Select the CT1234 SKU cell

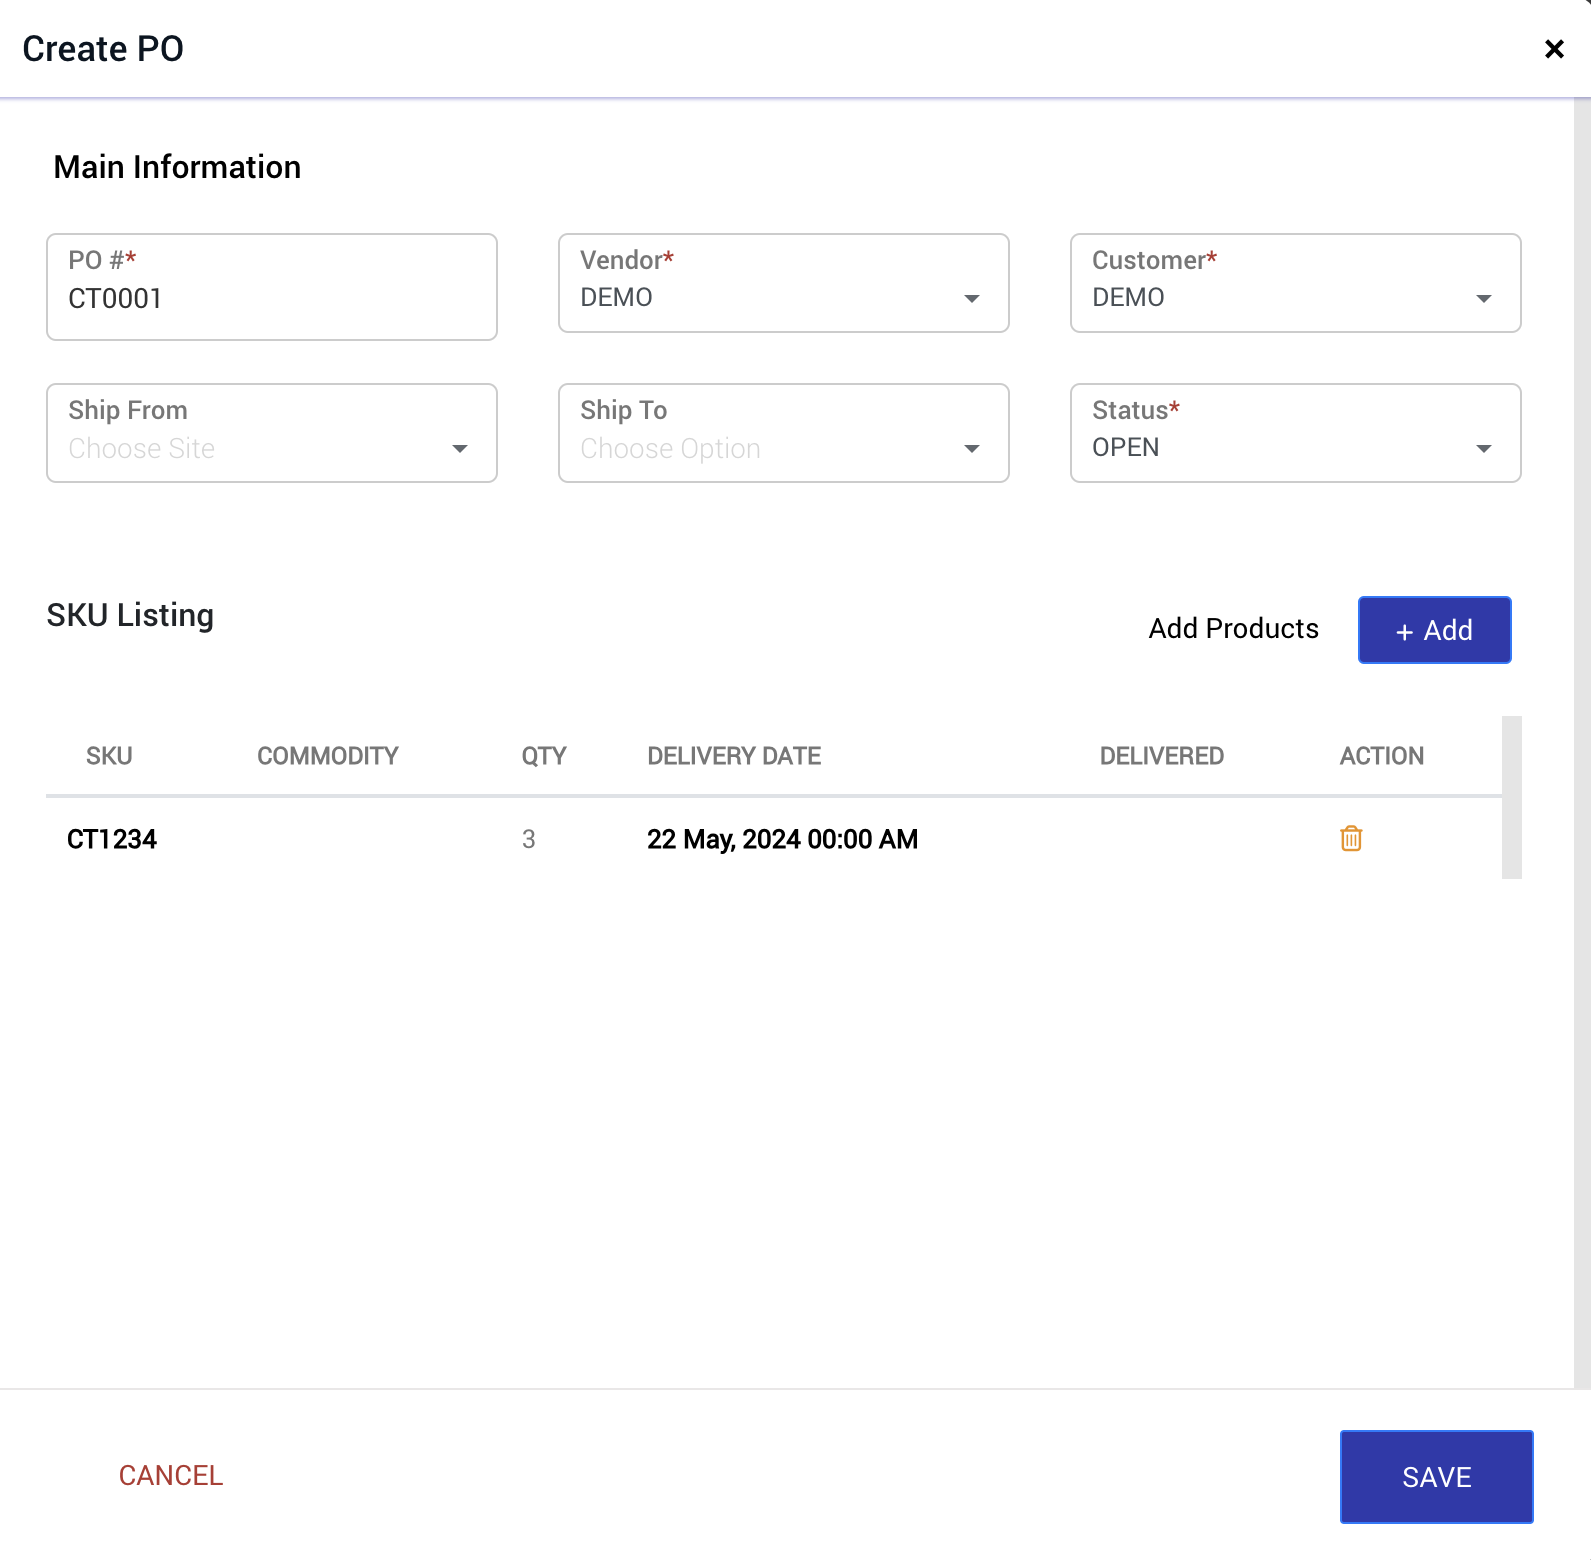coord(112,839)
